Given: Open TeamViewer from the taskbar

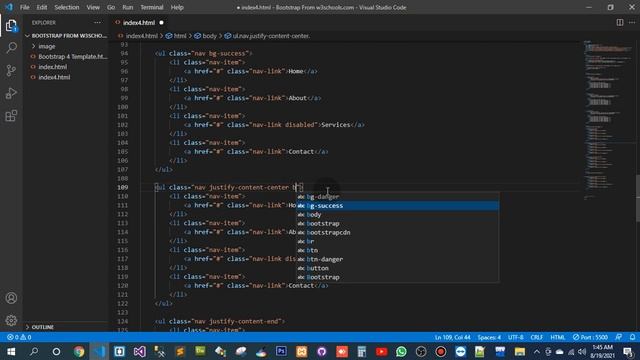Looking at the screenshot, I should click(460, 351).
